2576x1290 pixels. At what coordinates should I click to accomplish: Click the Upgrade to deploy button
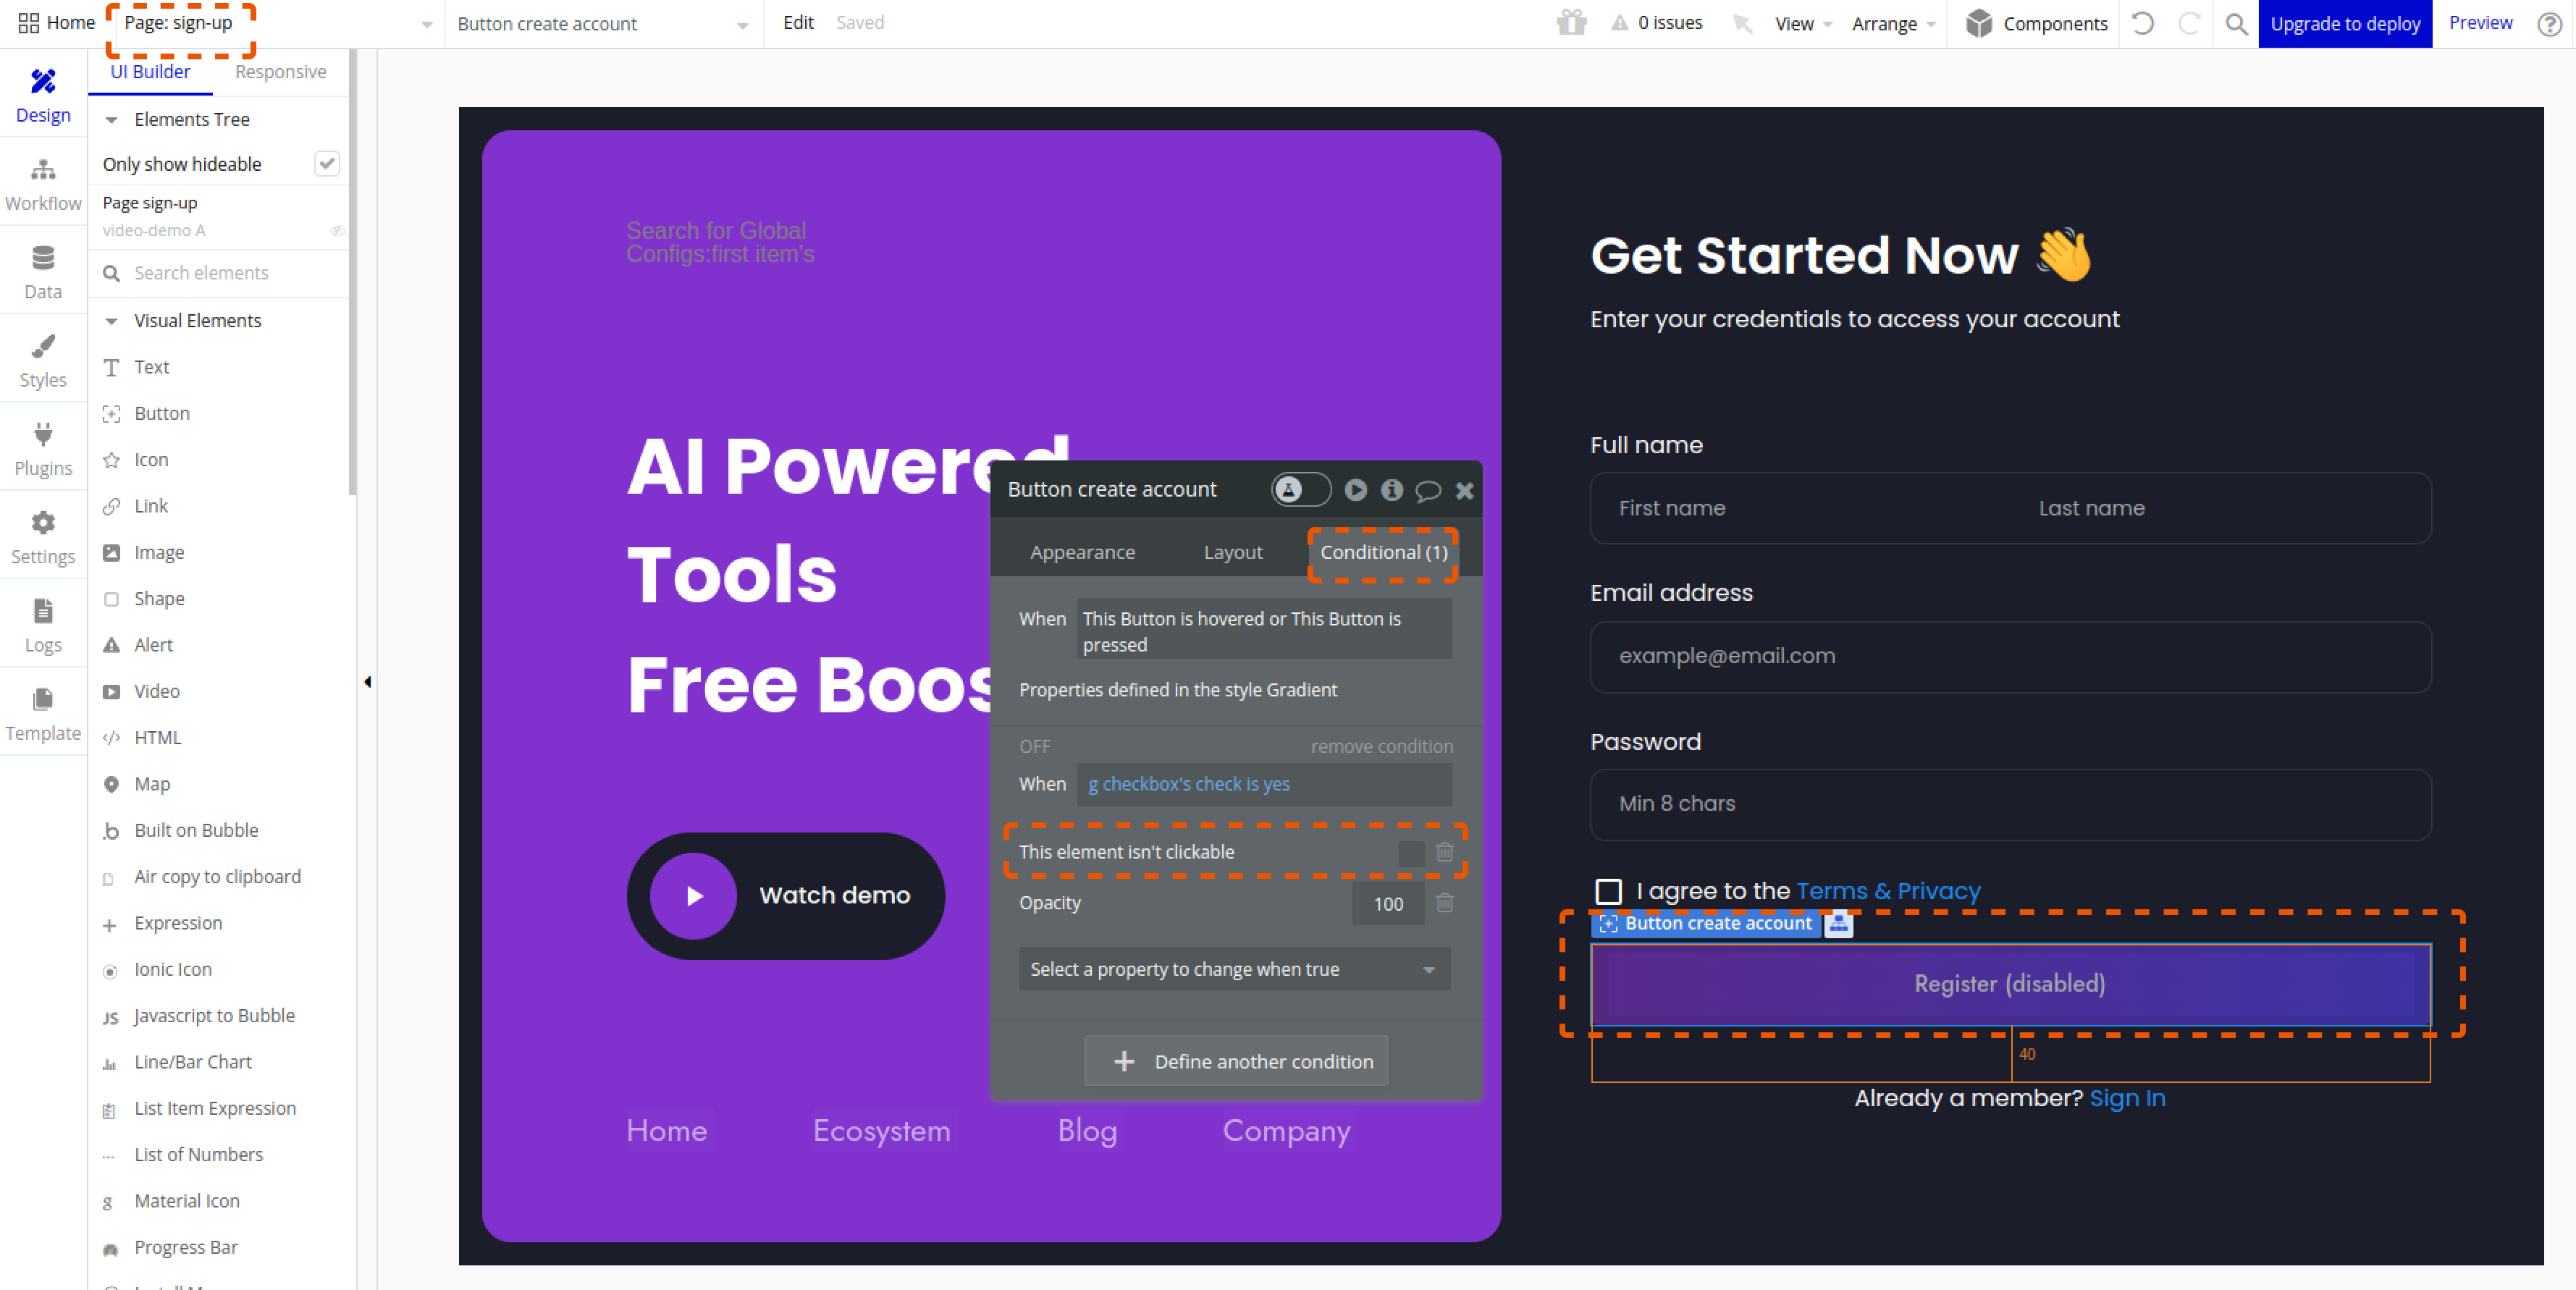tap(2344, 23)
